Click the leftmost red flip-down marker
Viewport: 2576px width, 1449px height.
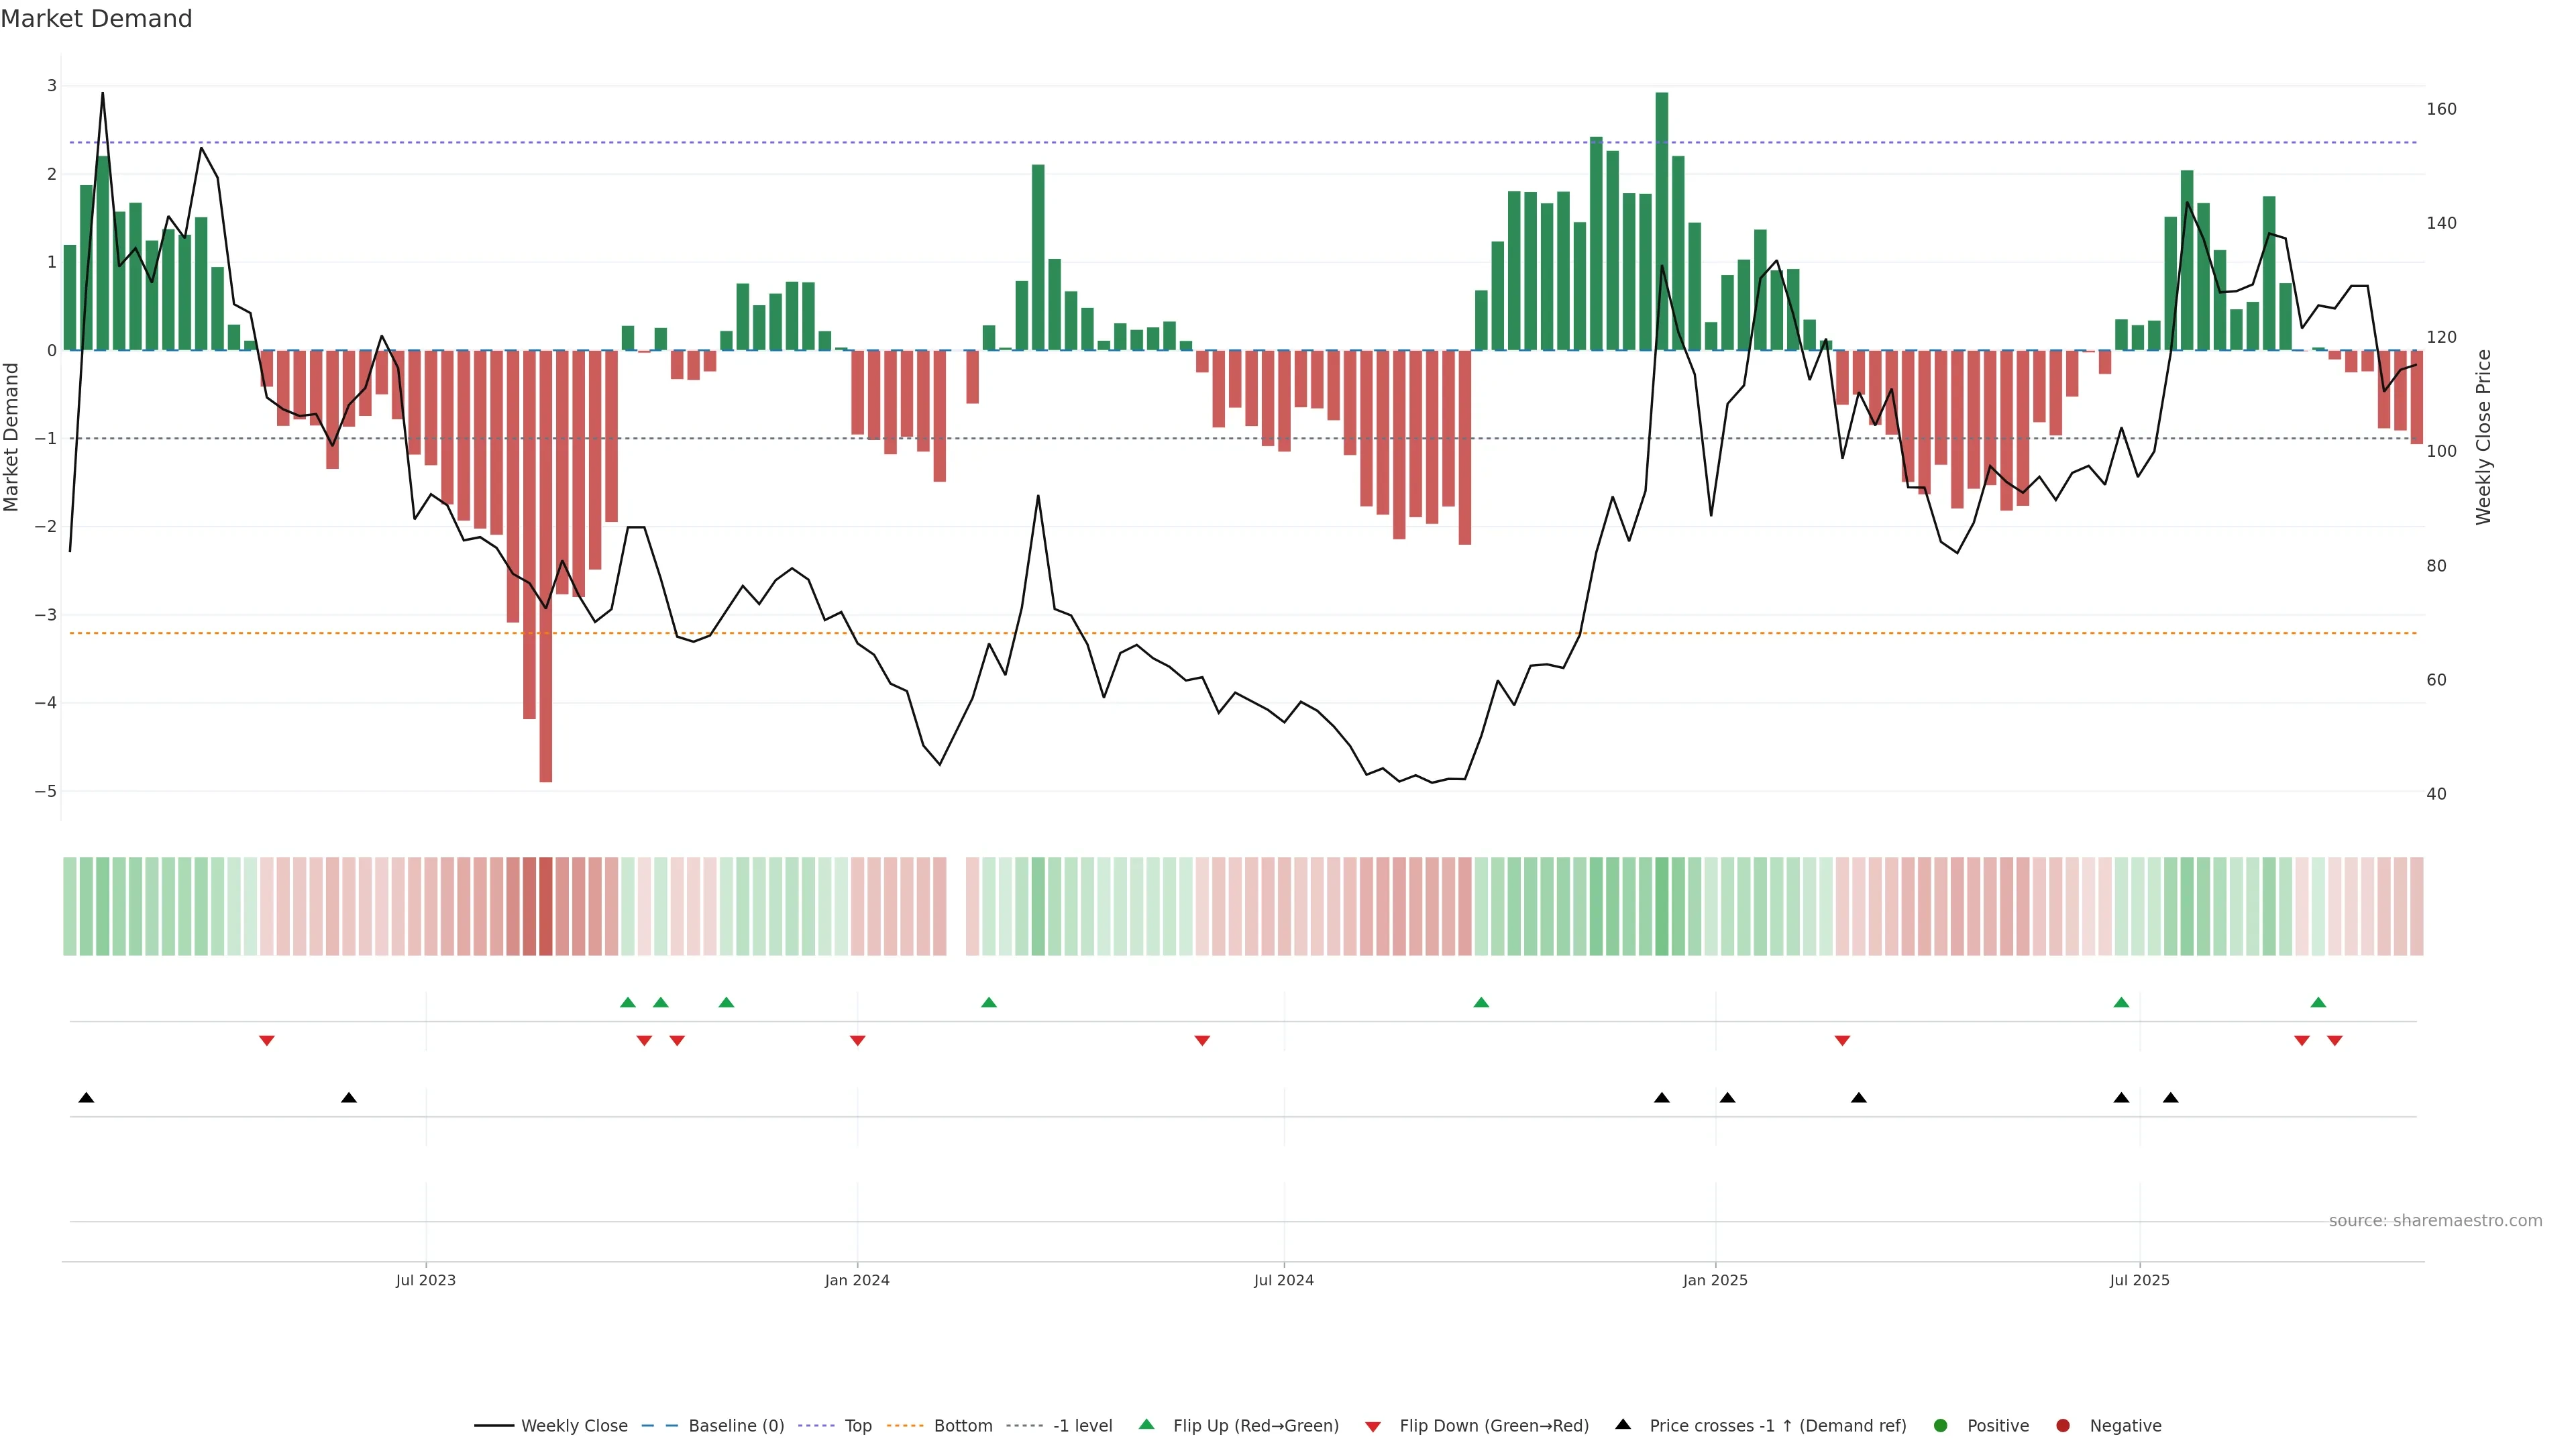[267, 1041]
